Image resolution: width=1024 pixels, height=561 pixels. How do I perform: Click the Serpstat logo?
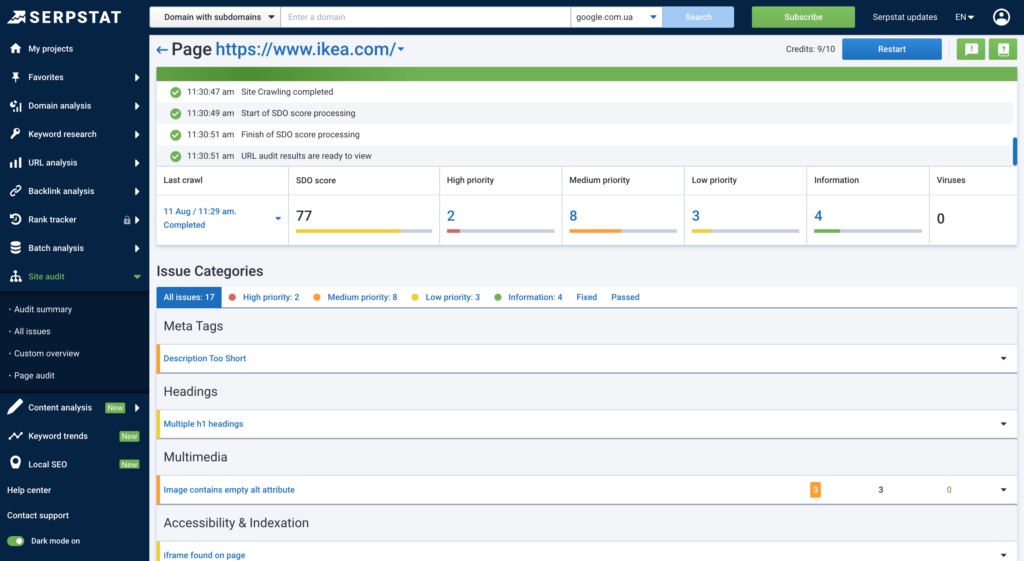tap(65, 17)
